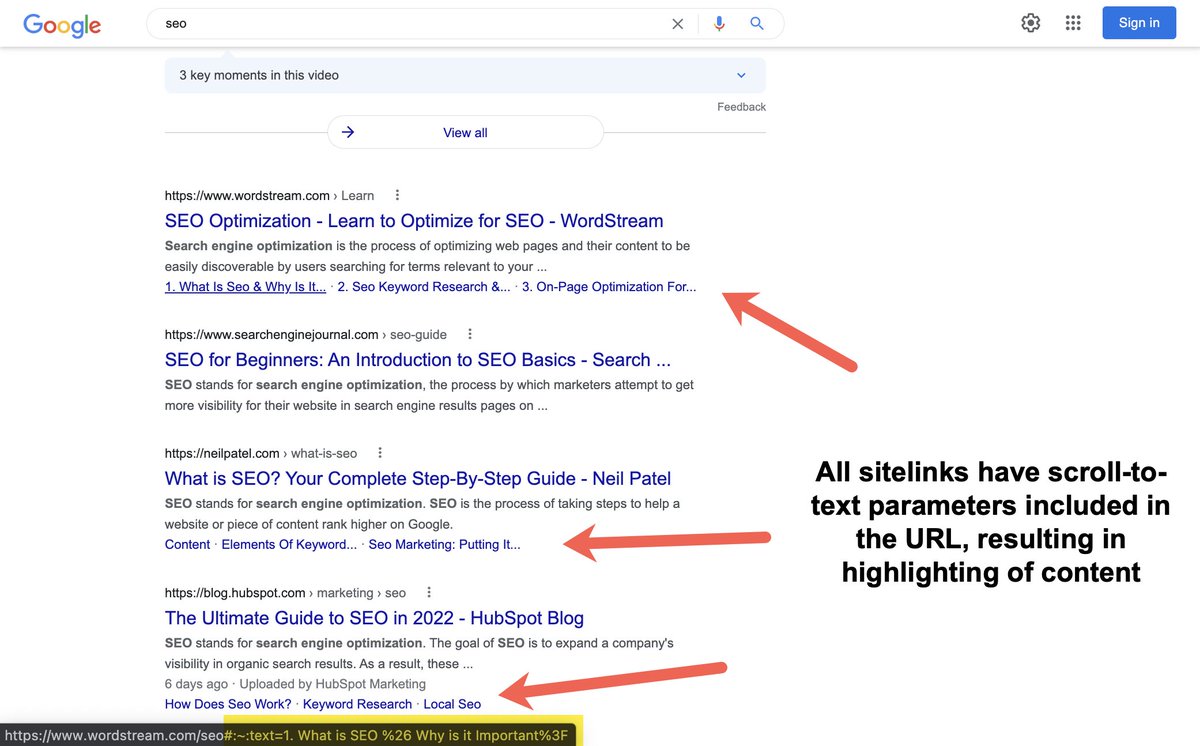Open three-dot menu for Neil Patel result

point(380,453)
